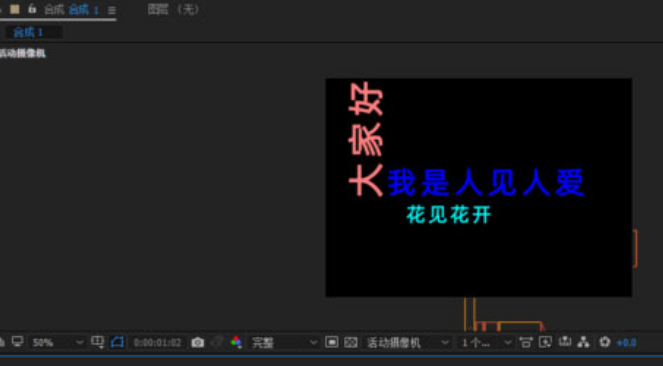The height and width of the screenshot is (366, 663).
Task: Click the monitor preview icon in the bottom bar
Action: point(17,342)
